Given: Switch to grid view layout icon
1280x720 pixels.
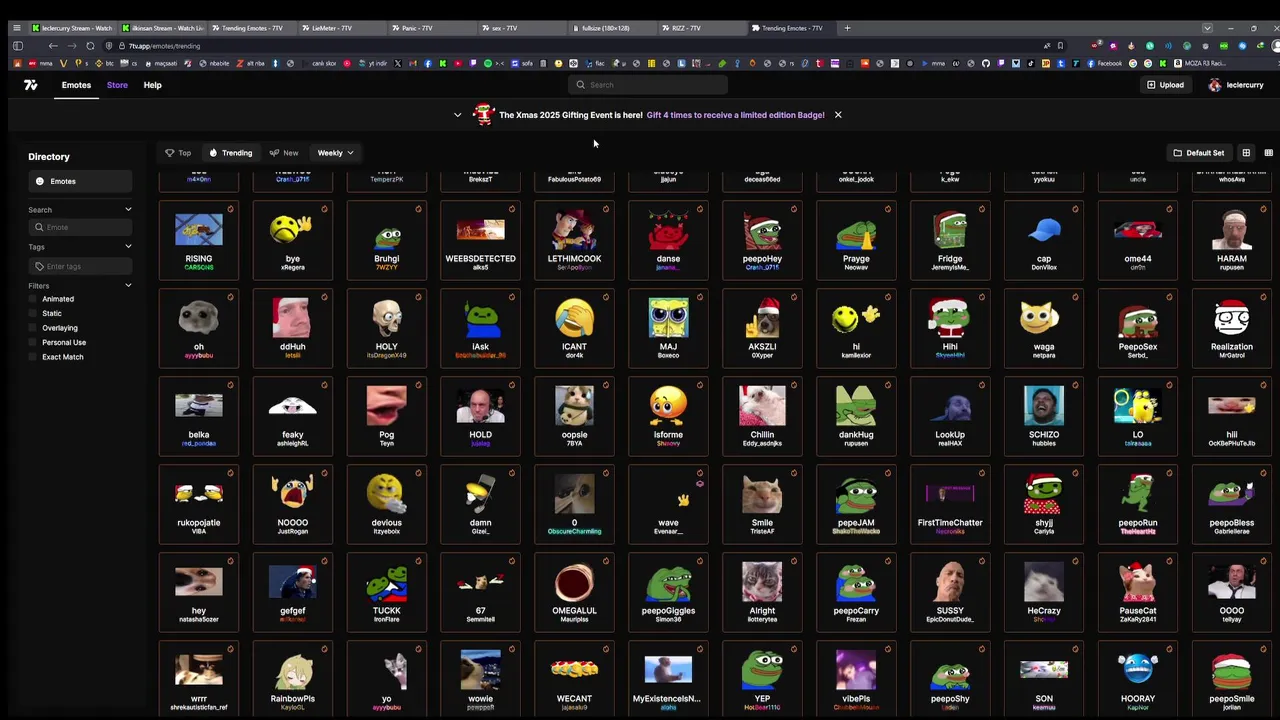Looking at the screenshot, I should point(1246,153).
